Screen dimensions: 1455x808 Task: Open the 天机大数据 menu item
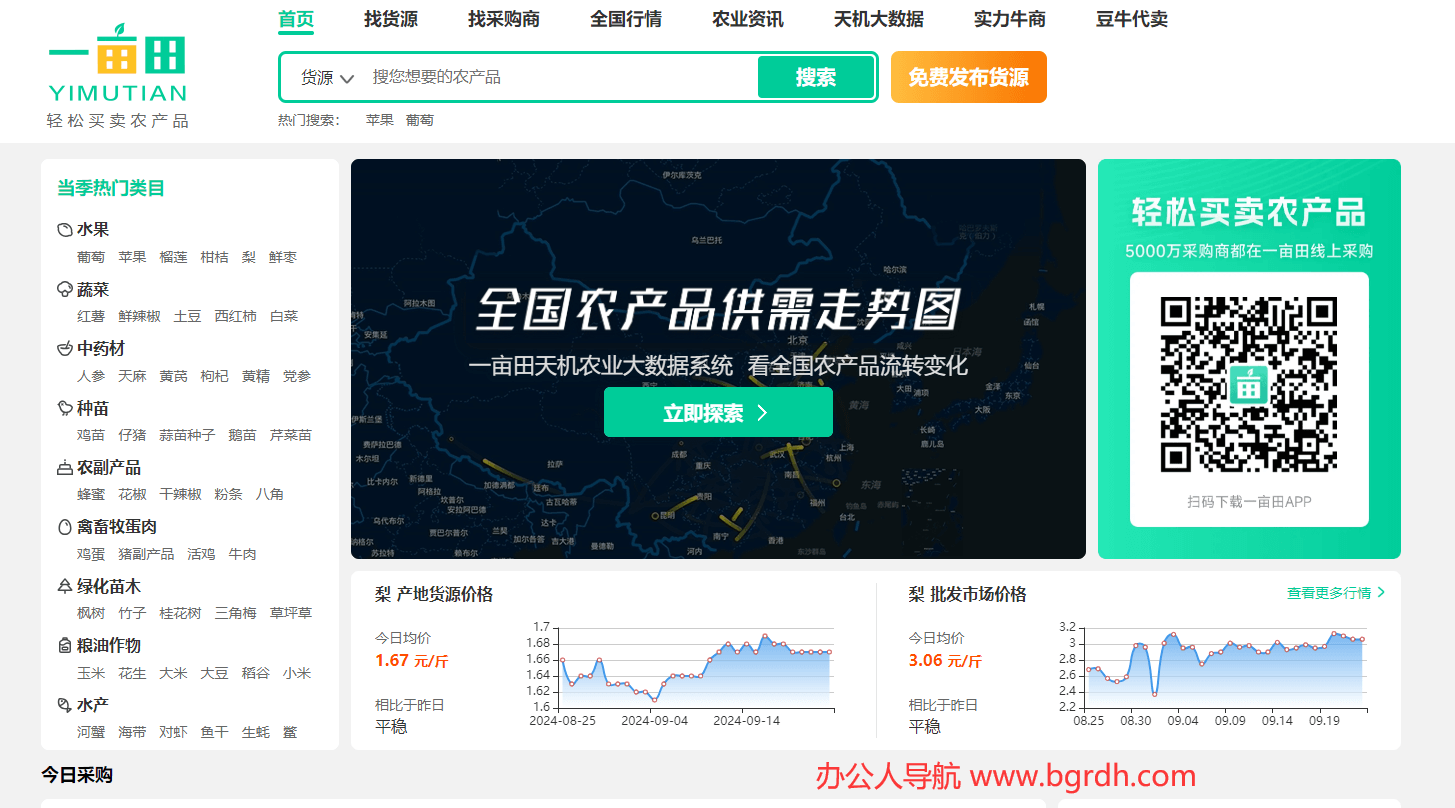878,19
